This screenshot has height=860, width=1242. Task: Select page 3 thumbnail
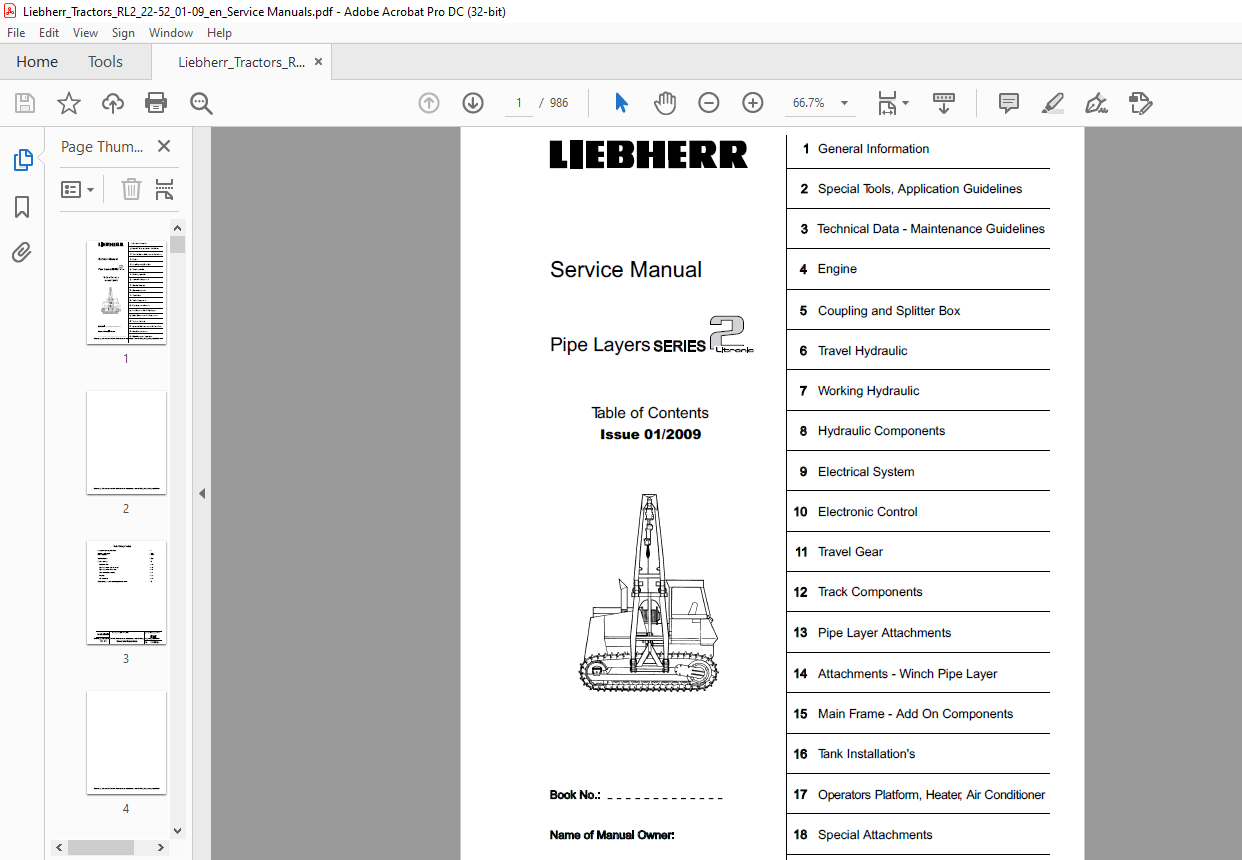pyautogui.click(x=126, y=592)
